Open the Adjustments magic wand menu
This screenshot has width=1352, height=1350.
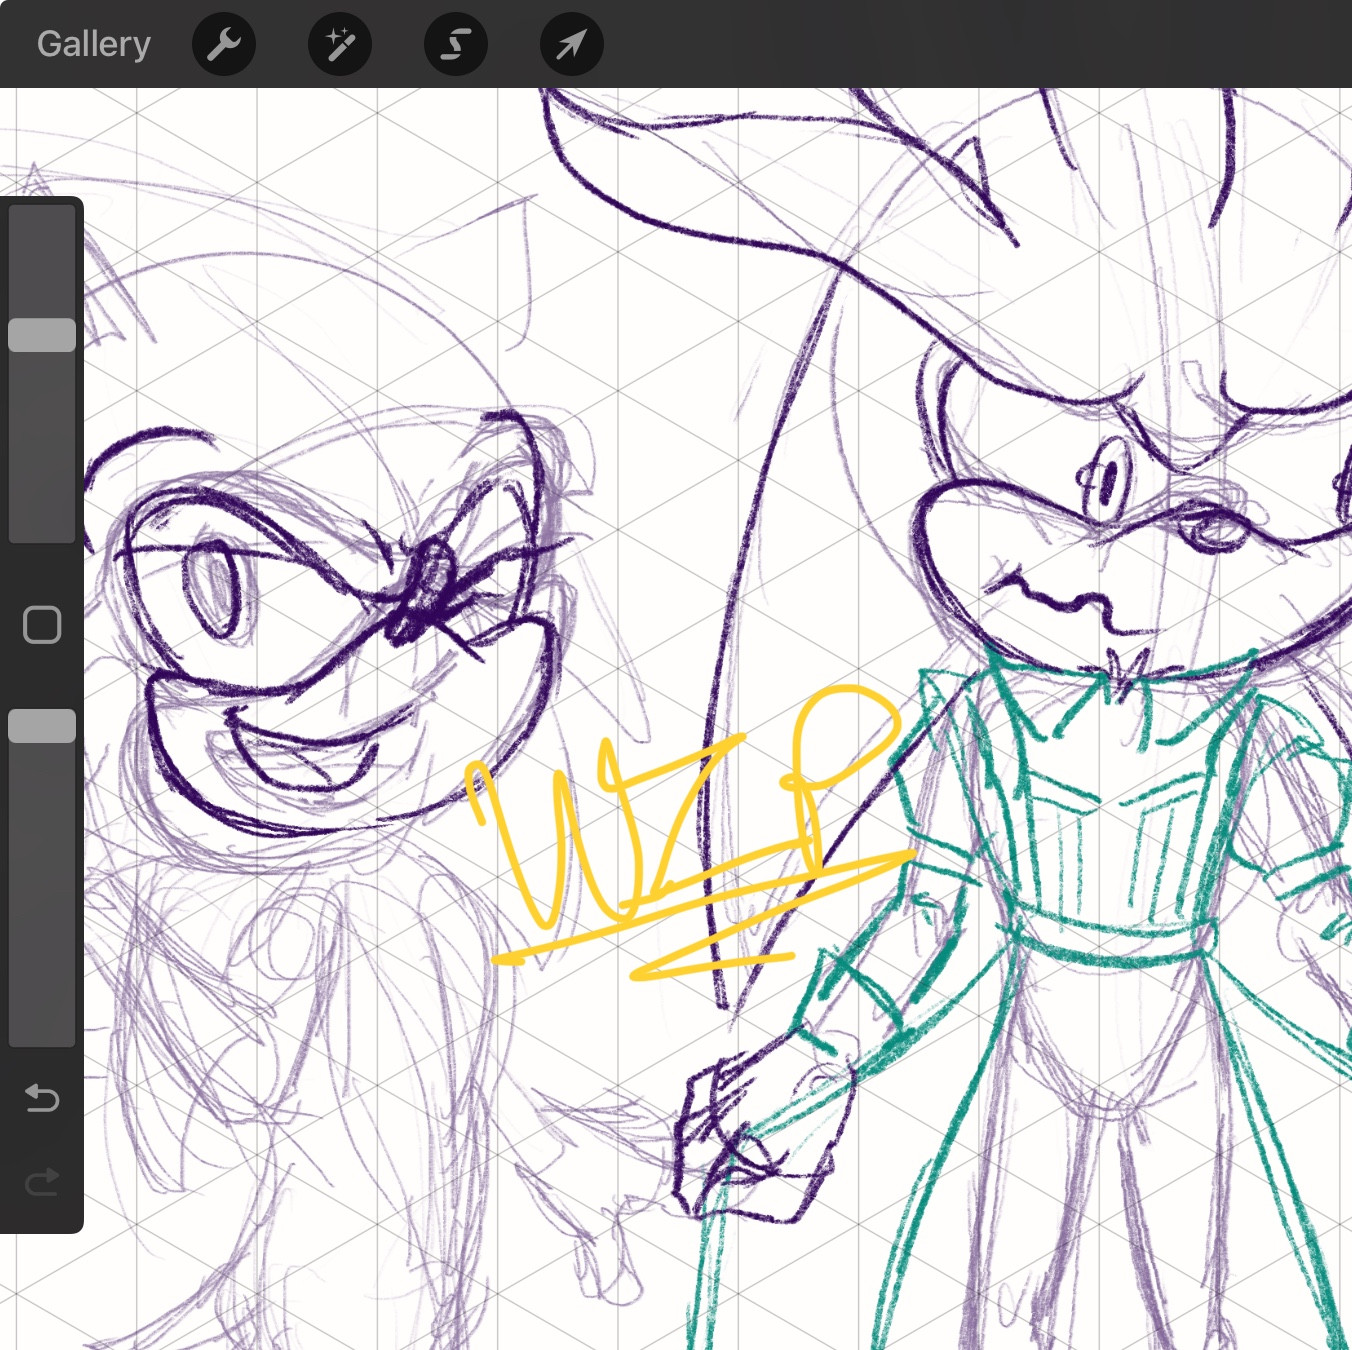(340, 44)
